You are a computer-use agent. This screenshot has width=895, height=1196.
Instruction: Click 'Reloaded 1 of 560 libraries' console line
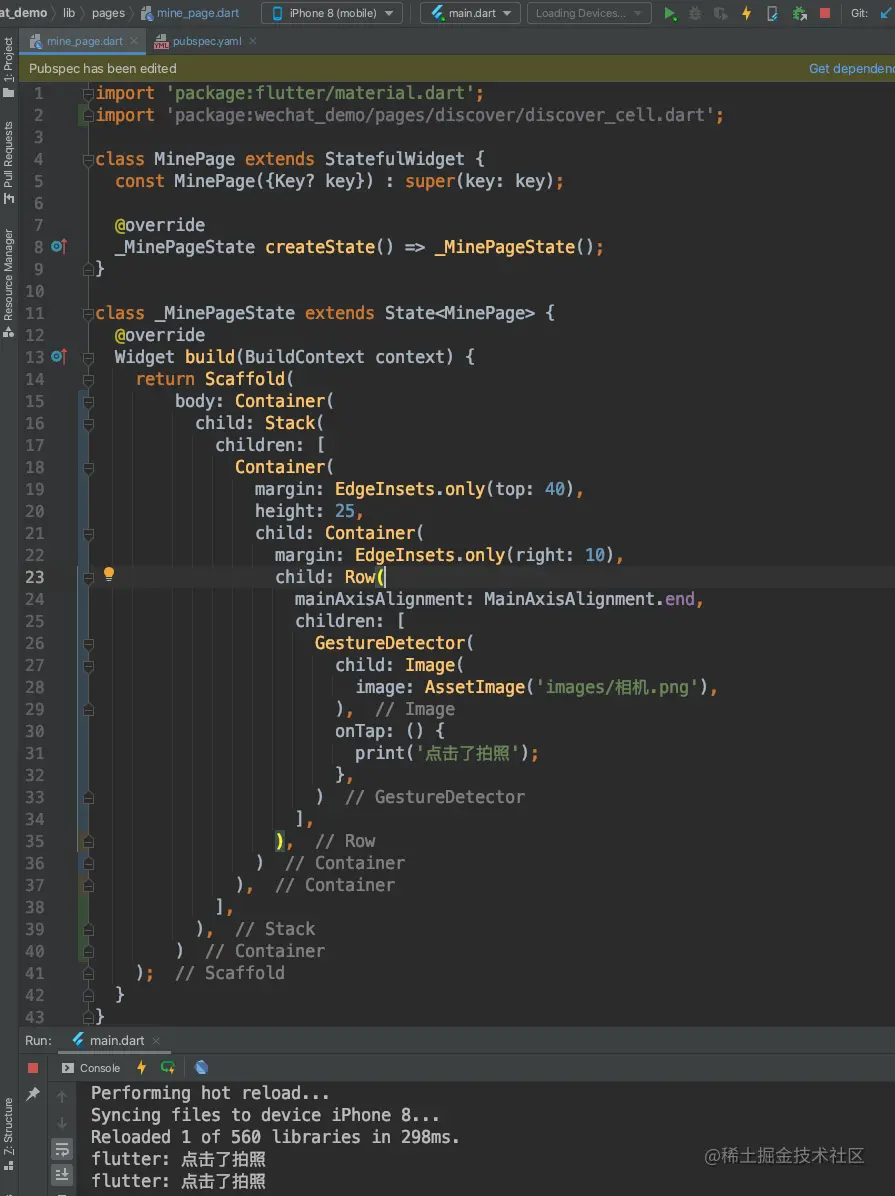click(x=275, y=1137)
